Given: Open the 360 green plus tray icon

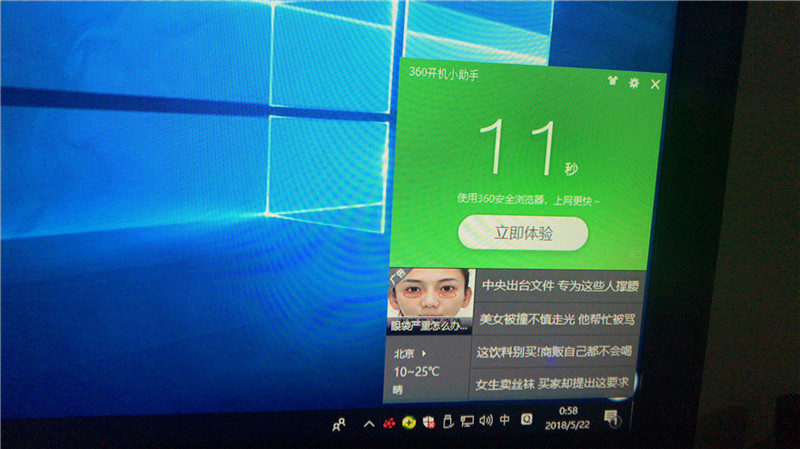Looking at the screenshot, I should pos(409,422).
